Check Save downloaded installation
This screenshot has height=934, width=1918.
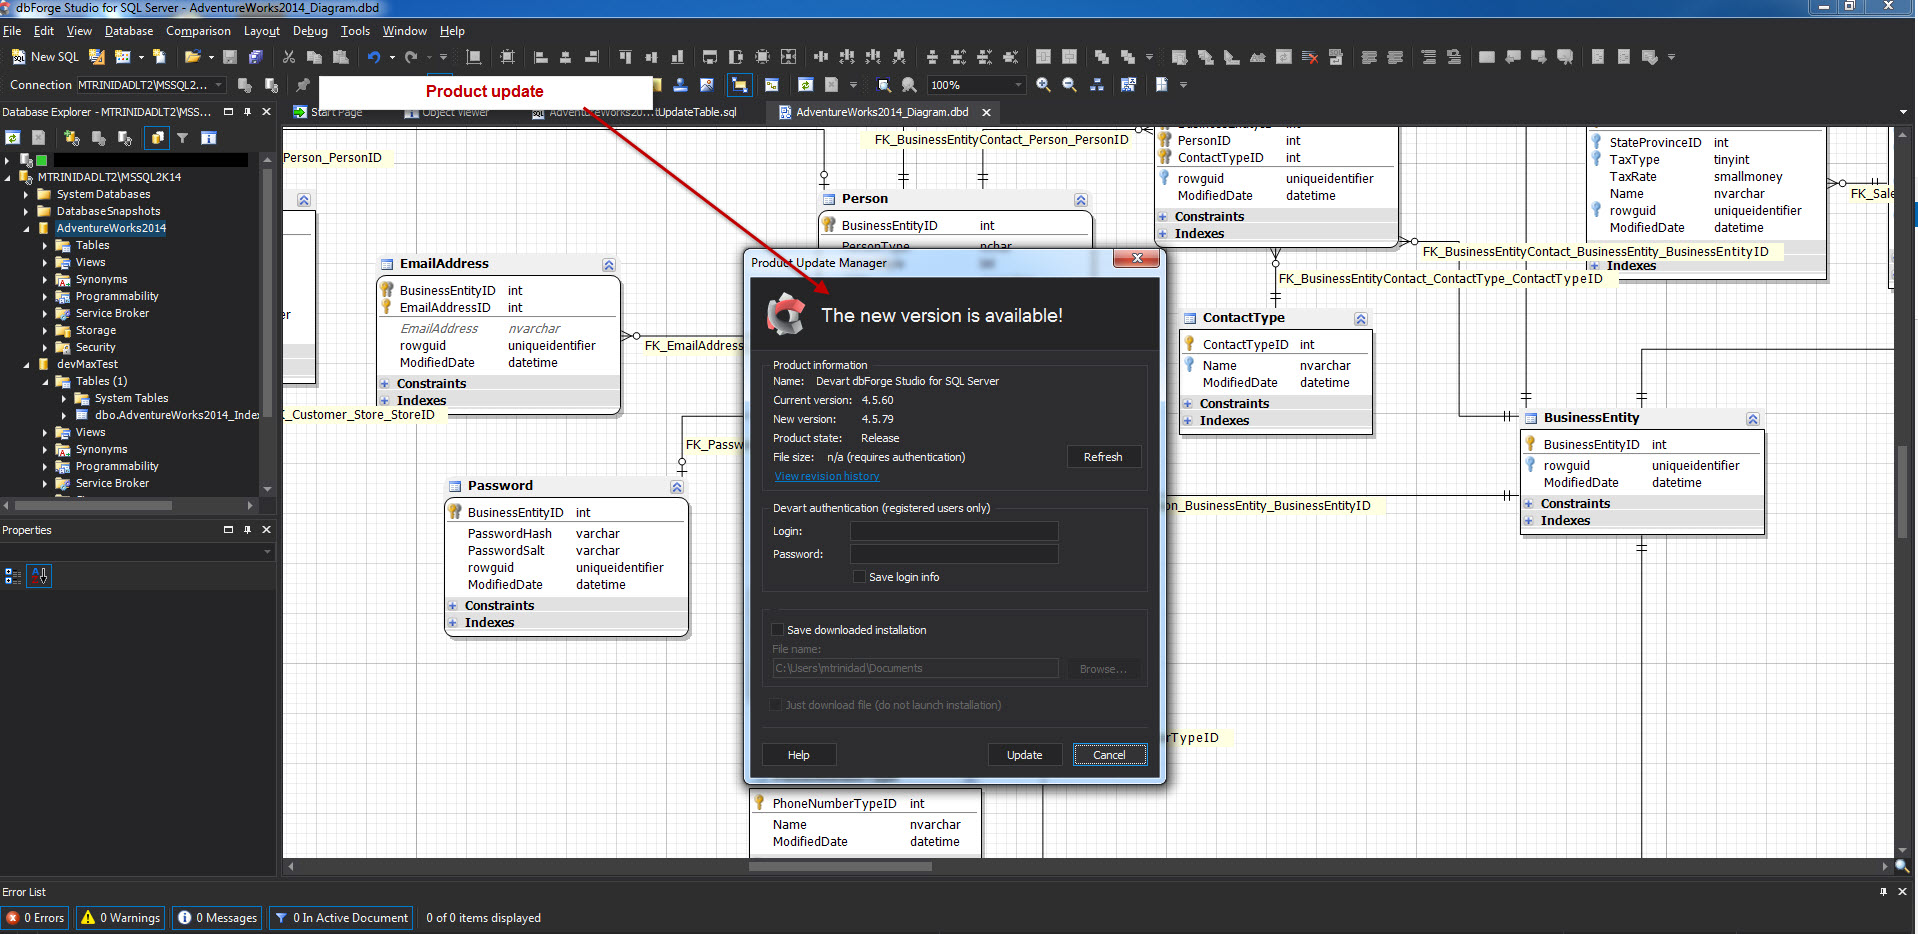click(x=777, y=630)
